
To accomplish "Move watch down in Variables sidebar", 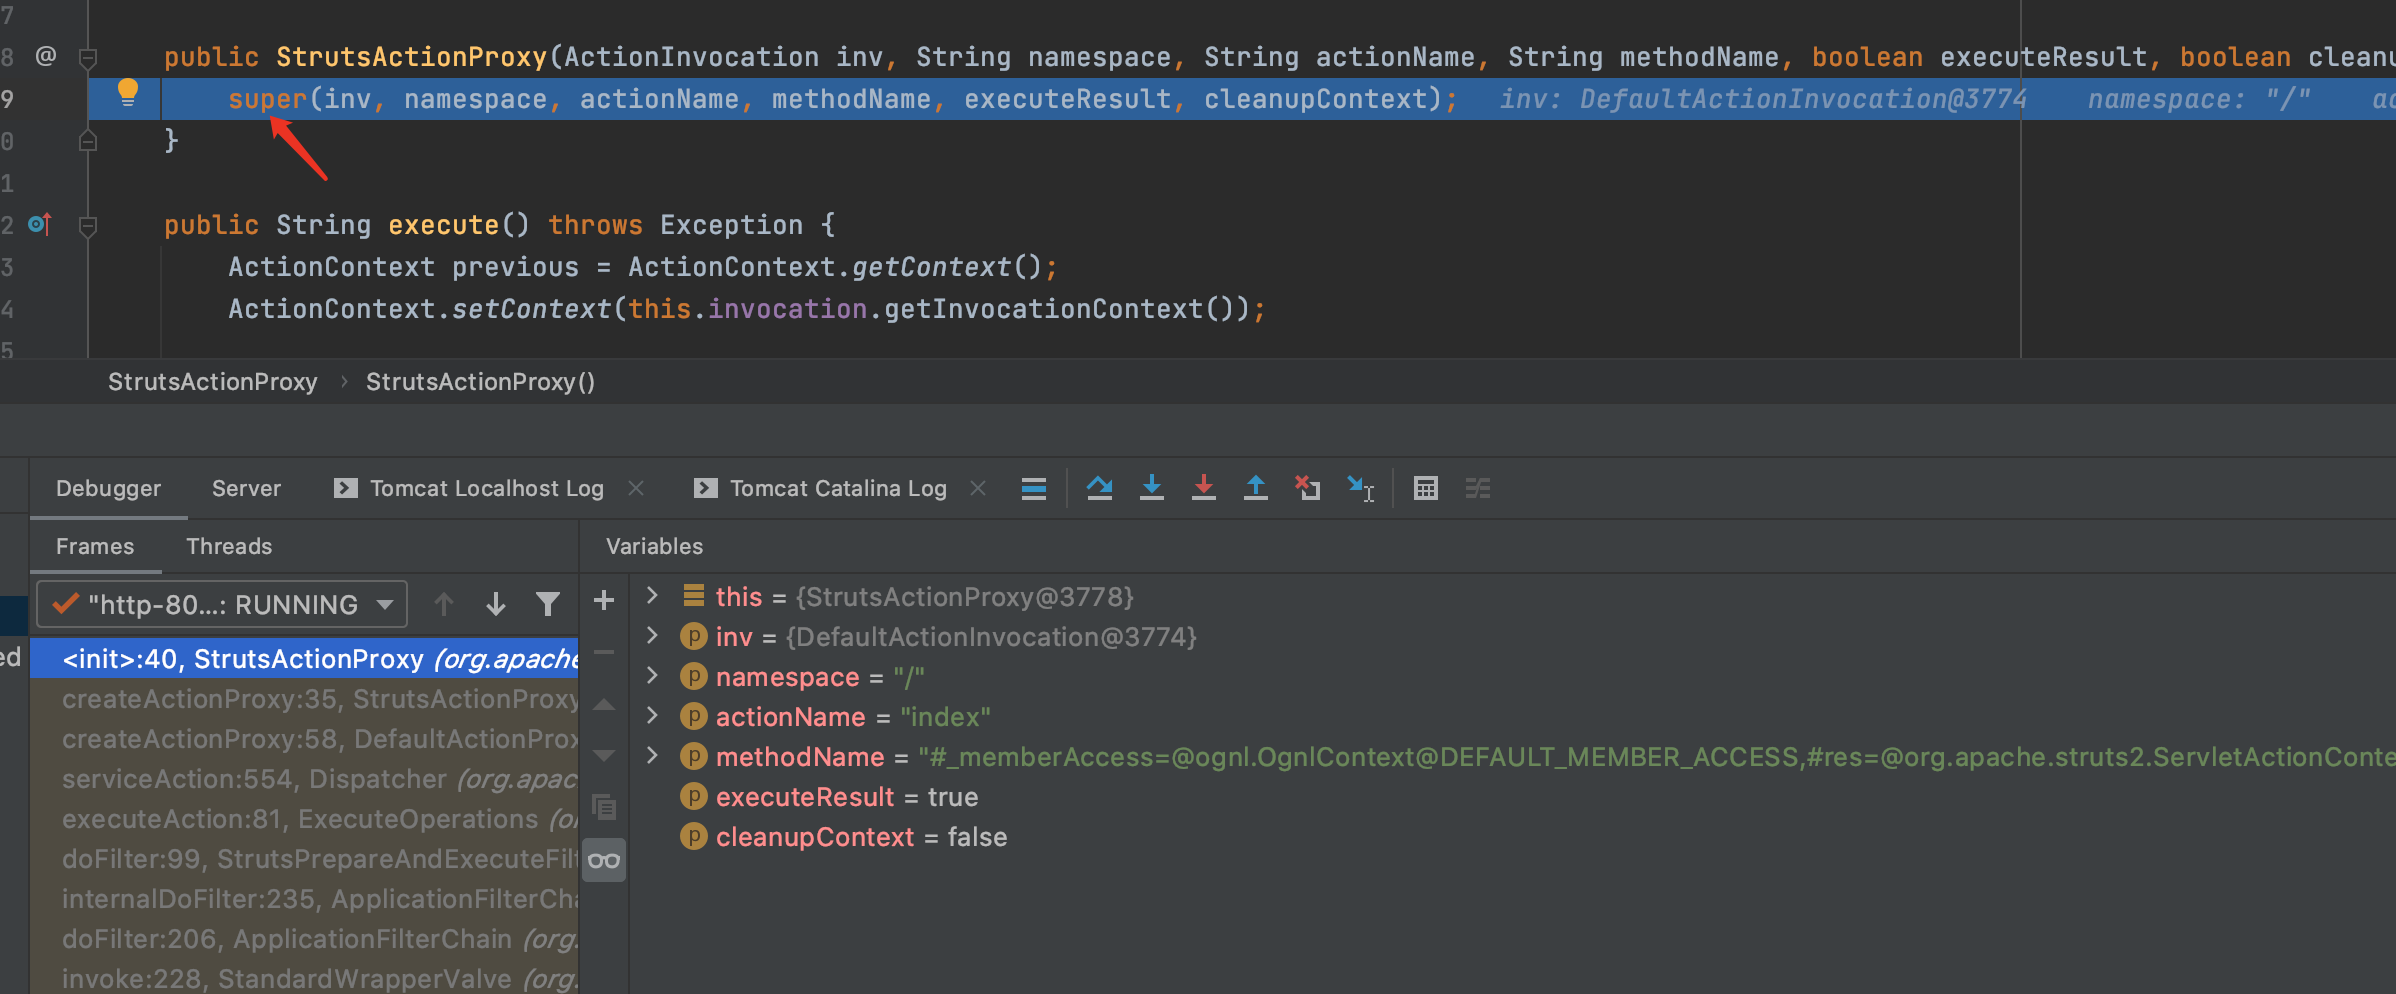I will (604, 755).
